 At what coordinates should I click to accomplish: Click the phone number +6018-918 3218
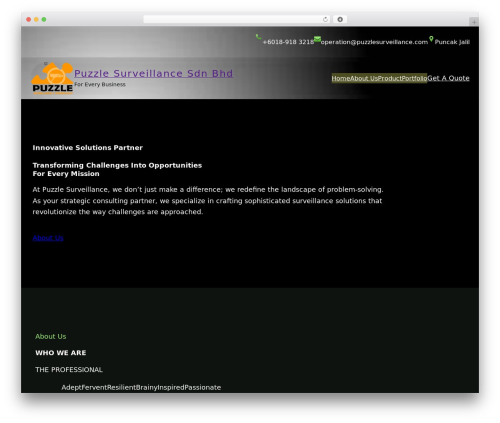pos(288,42)
